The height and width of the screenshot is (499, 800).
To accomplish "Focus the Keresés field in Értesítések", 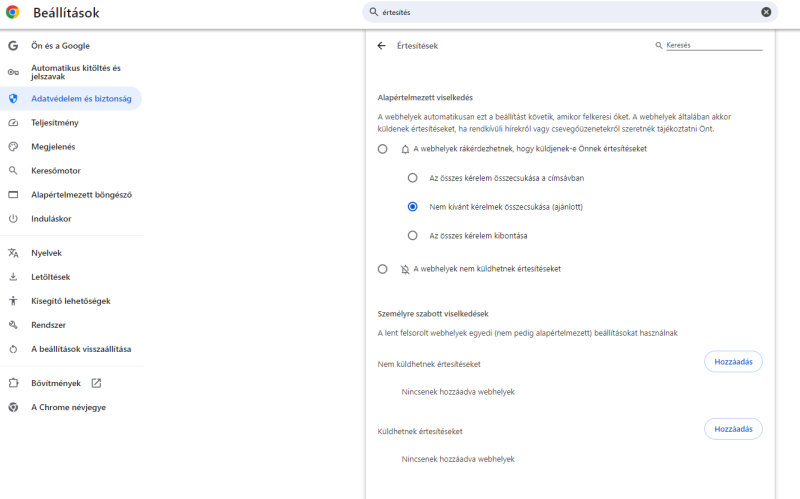I will 714,45.
